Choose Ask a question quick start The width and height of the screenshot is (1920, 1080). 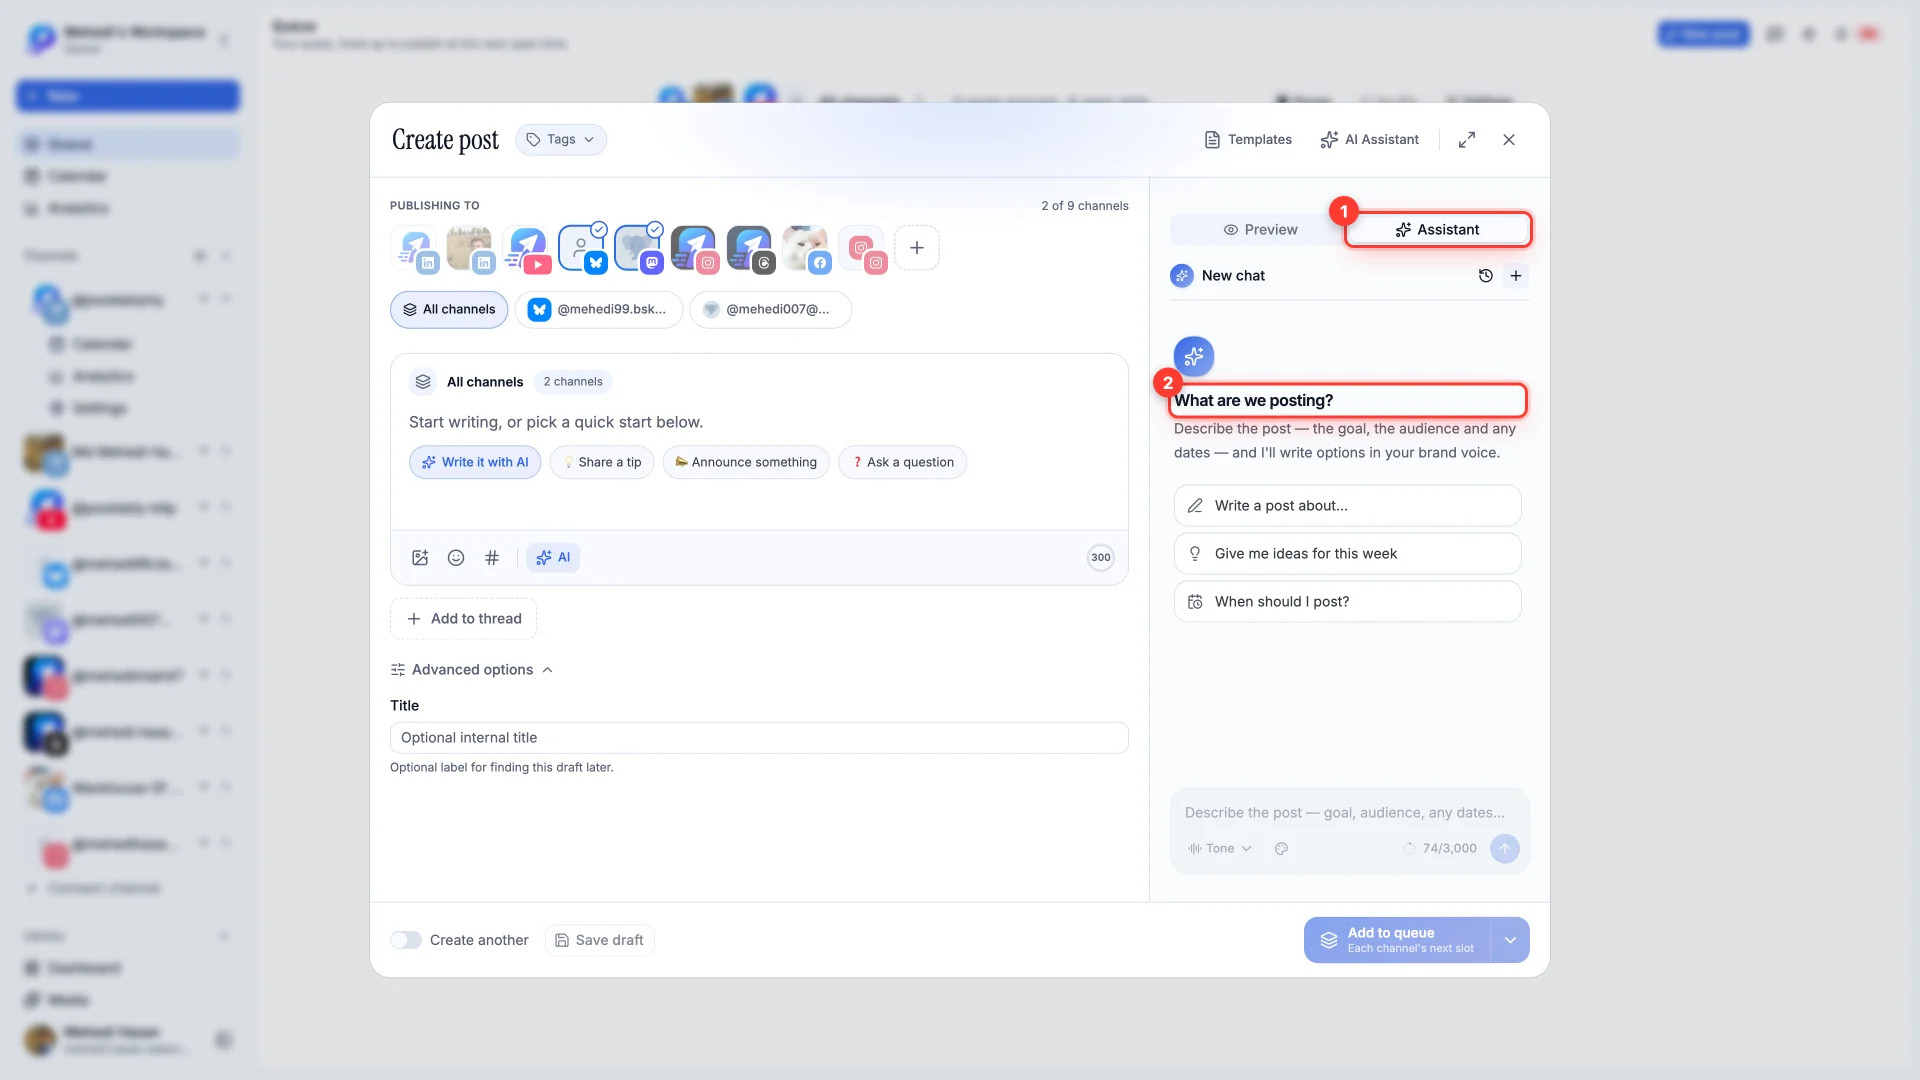tap(903, 462)
